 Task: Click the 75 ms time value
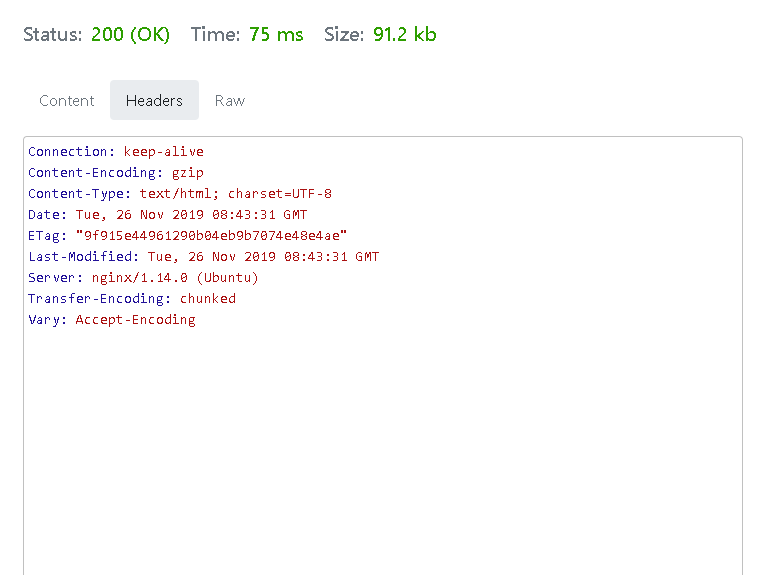[276, 34]
